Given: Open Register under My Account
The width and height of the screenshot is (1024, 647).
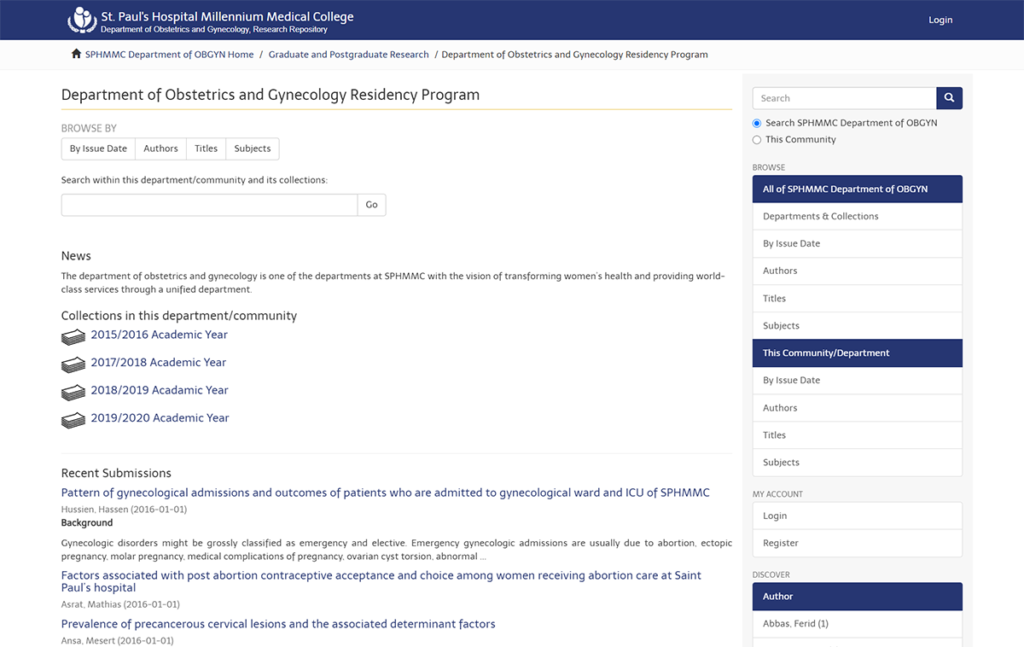Looking at the screenshot, I should 857,543.
